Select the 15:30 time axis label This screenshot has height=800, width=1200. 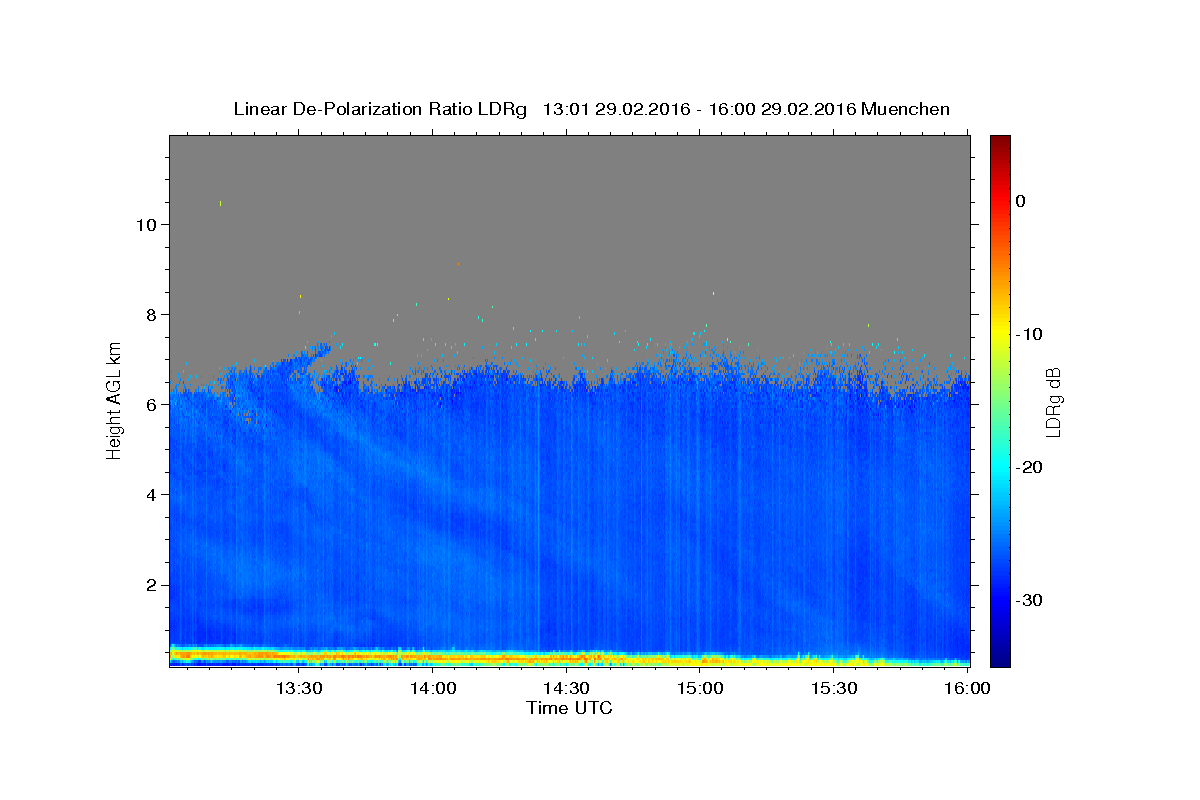tap(834, 688)
